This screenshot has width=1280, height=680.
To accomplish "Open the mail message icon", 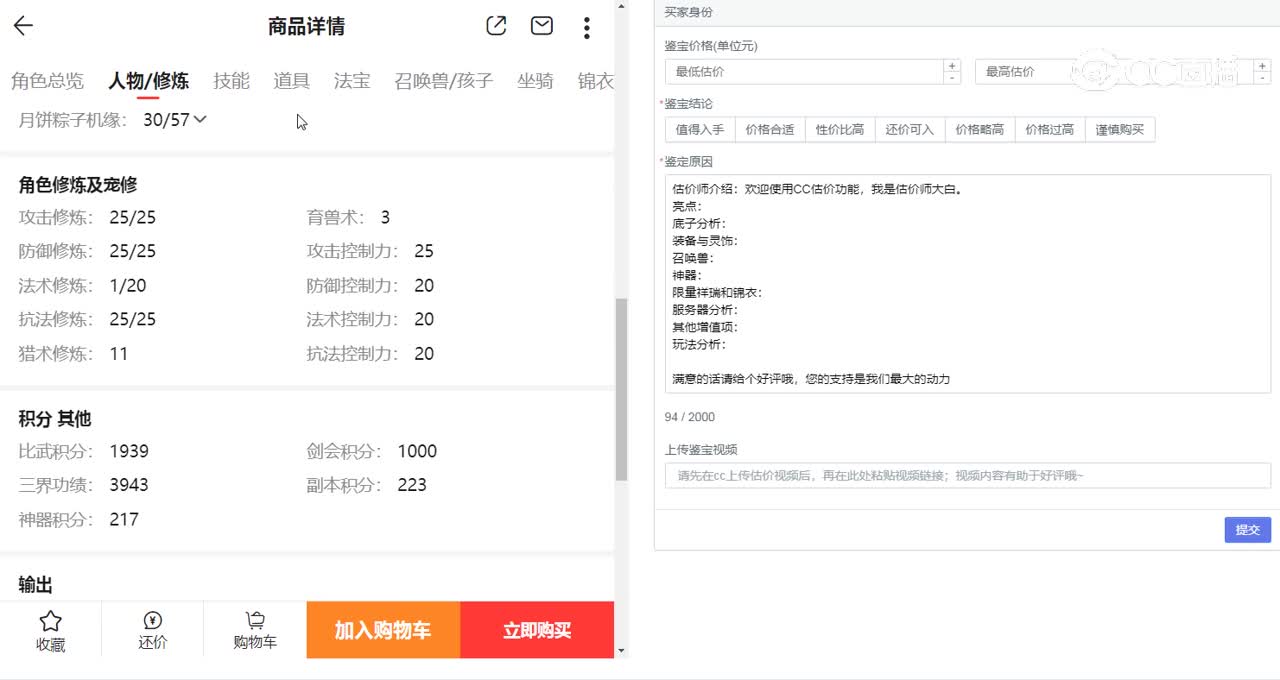I will click(542, 26).
